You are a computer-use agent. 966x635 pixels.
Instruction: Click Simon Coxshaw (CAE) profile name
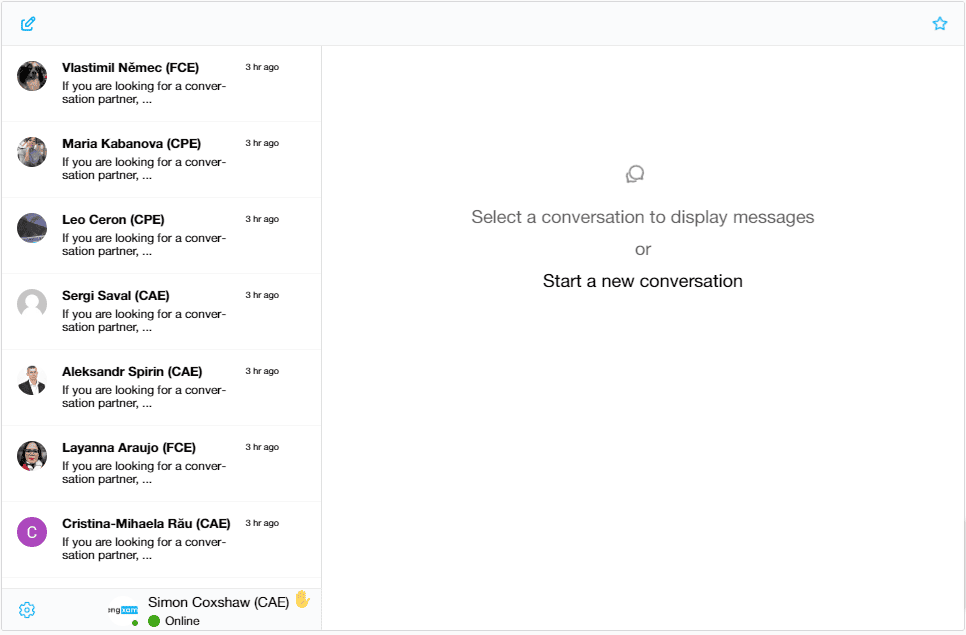pyautogui.click(x=218, y=602)
